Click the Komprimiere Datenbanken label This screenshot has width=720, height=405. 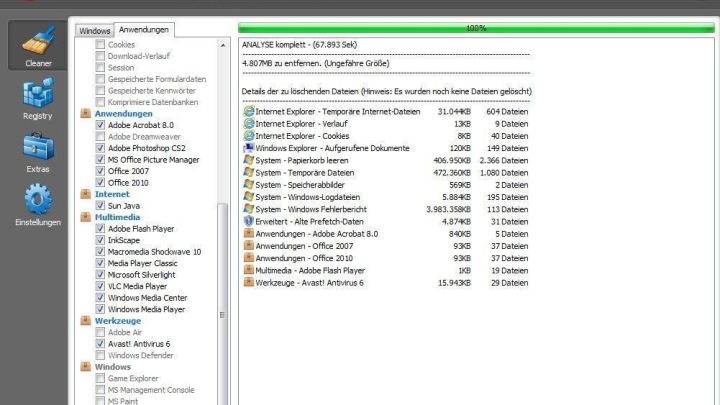(x=153, y=102)
